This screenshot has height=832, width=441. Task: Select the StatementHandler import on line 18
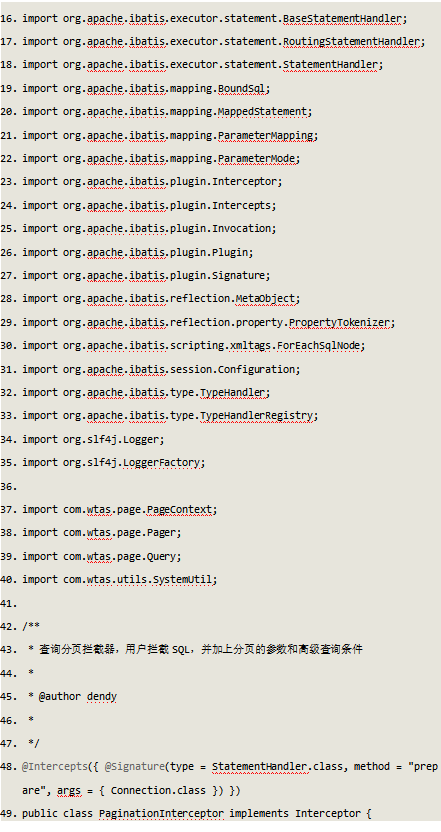point(330,65)
